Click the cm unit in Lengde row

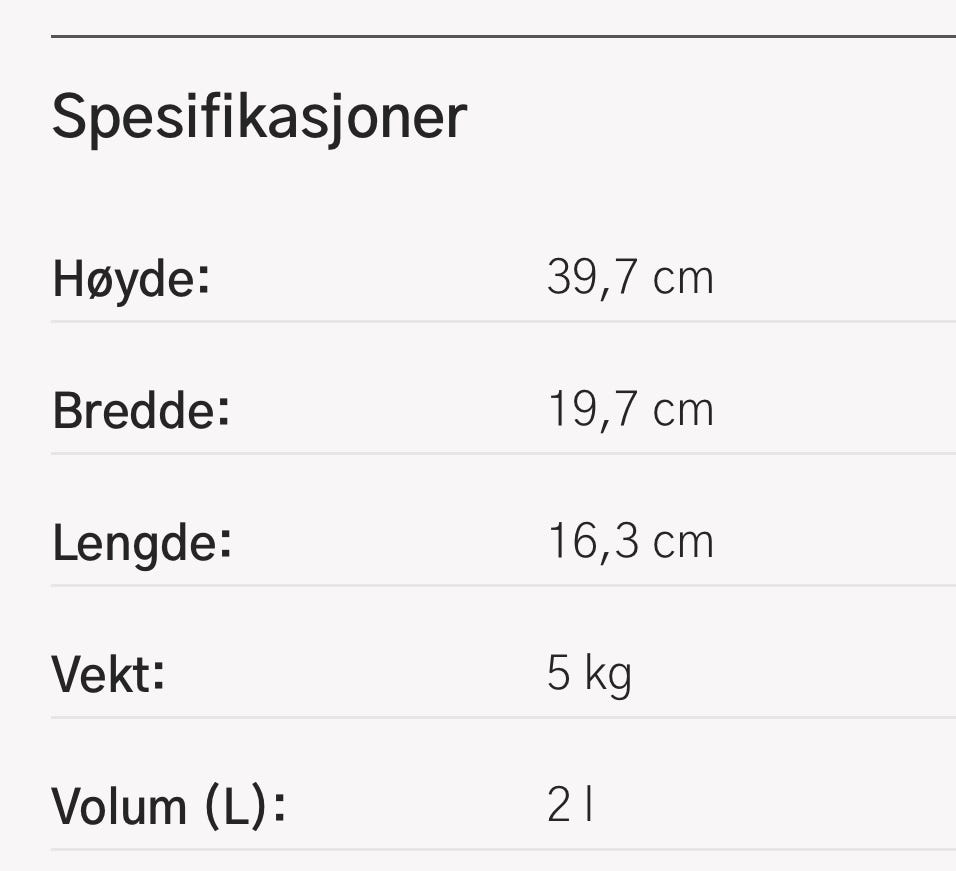[683, 542]
